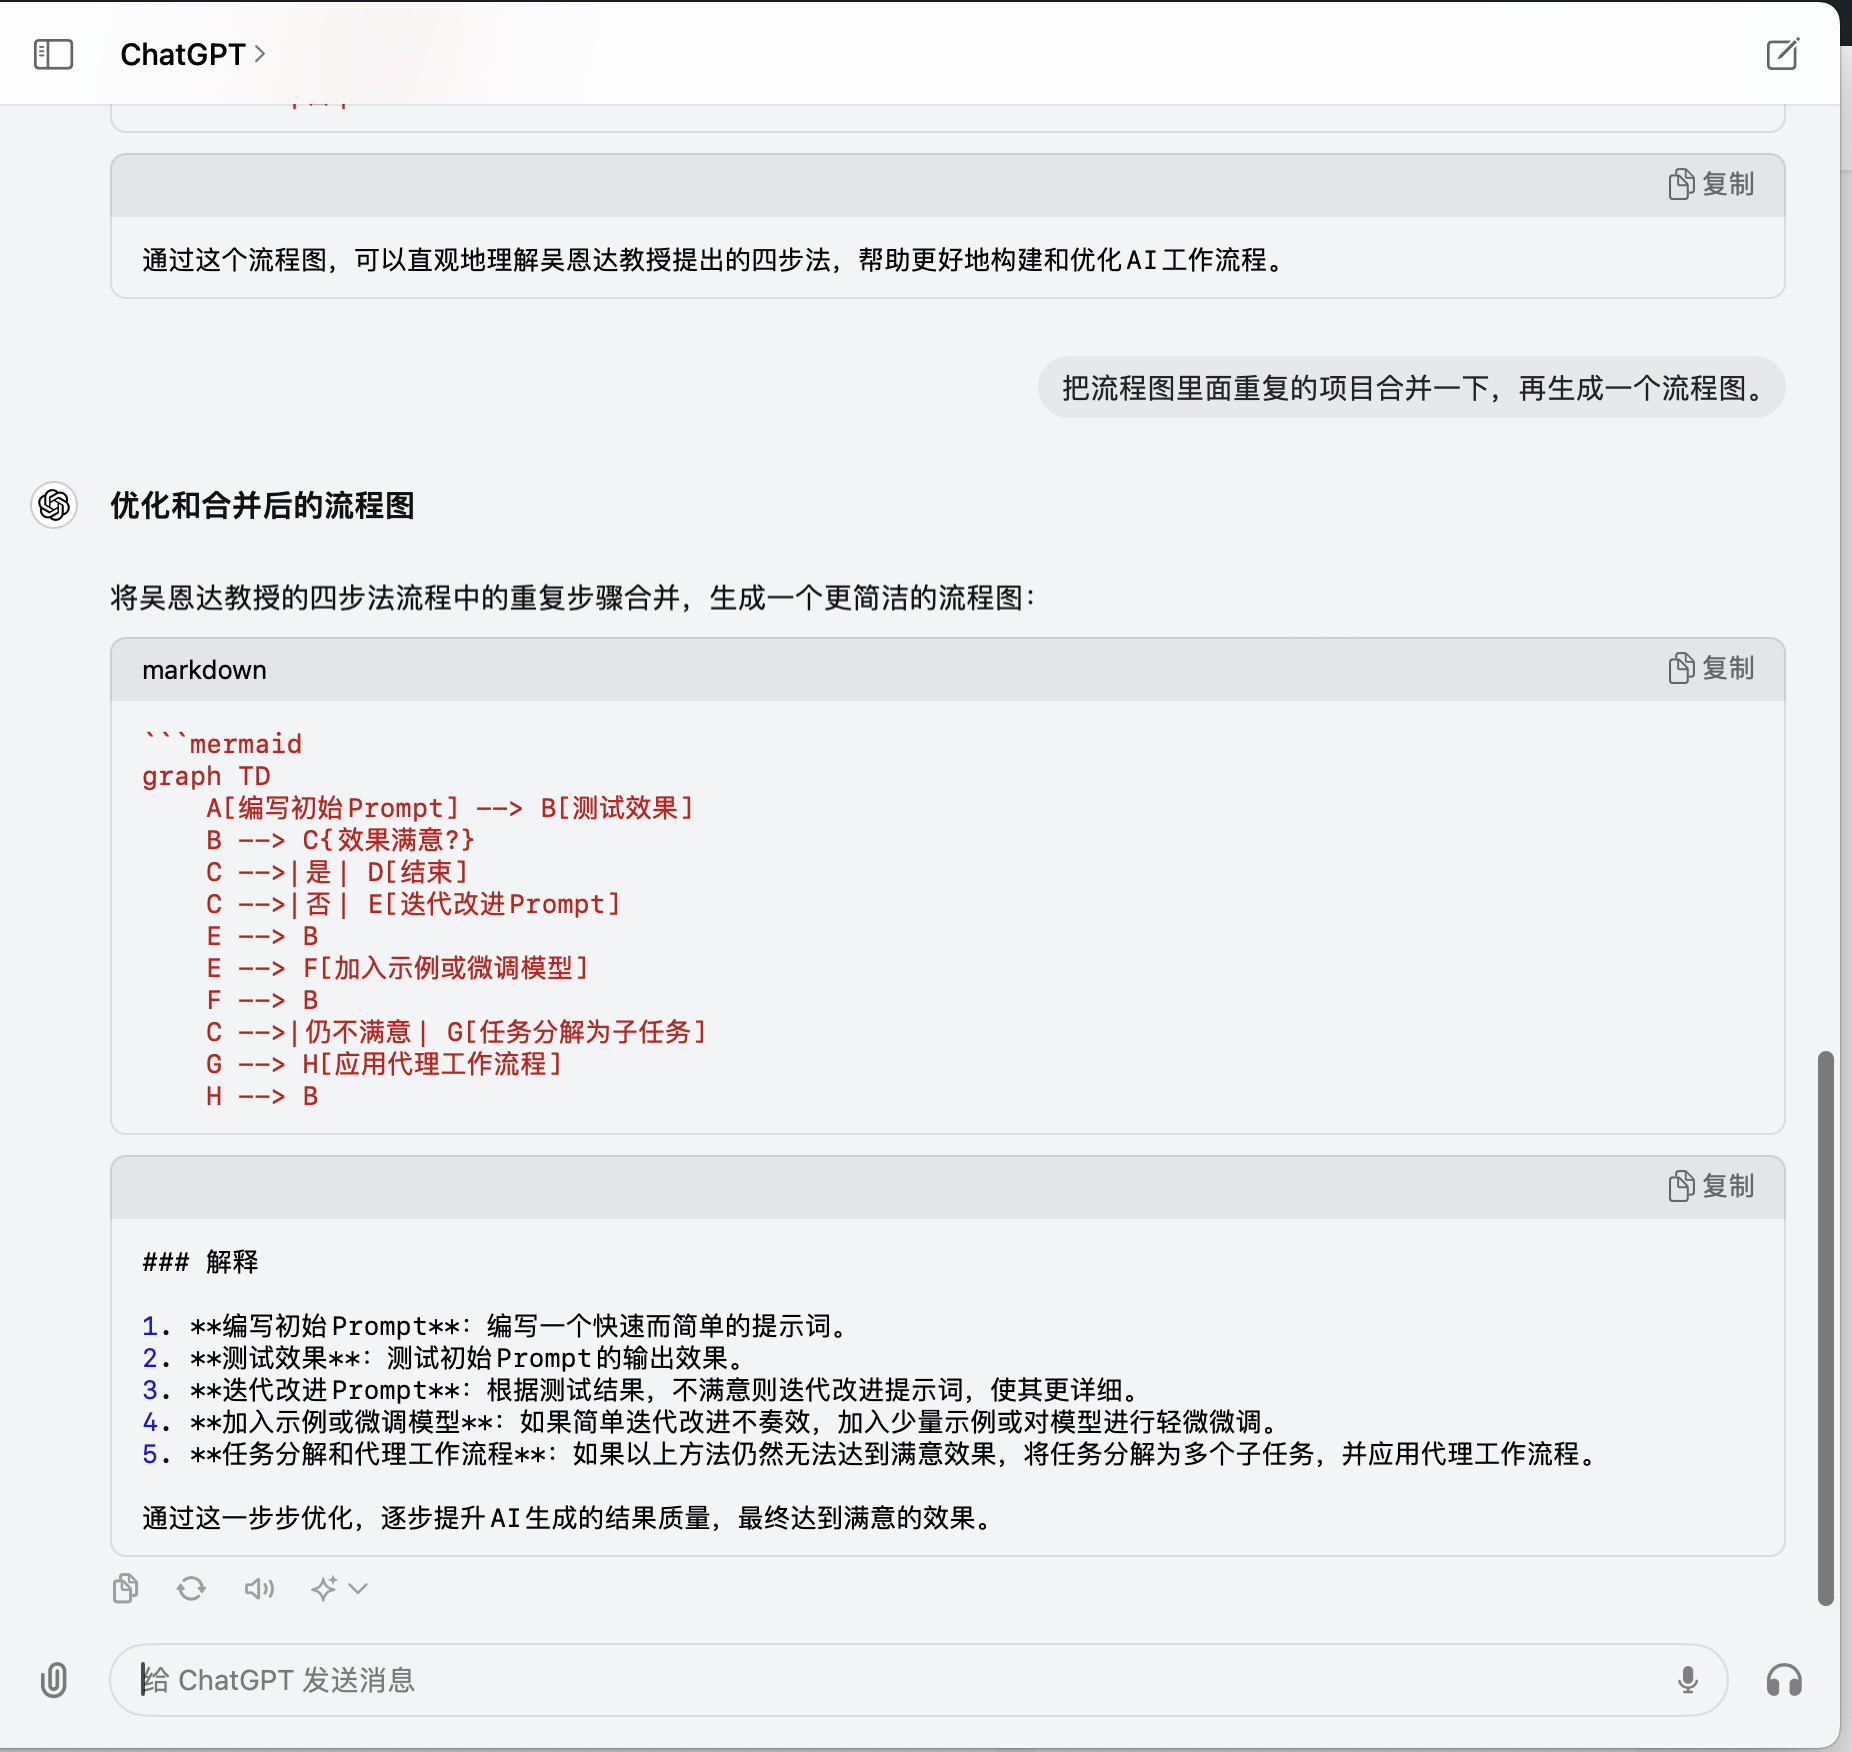The image size is (1852, 1752).
Task: Click the closing sentence 通过这一步步优化
Action: 570,1518
